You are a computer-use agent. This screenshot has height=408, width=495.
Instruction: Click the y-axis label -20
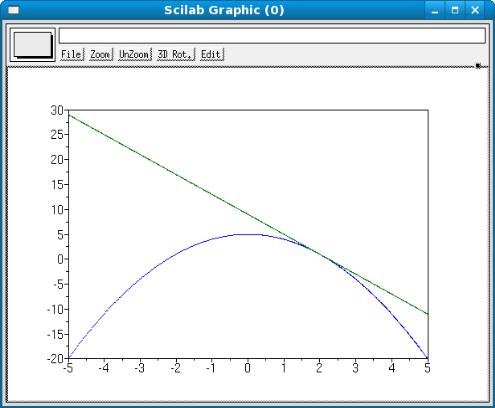(x=55, y=359)
